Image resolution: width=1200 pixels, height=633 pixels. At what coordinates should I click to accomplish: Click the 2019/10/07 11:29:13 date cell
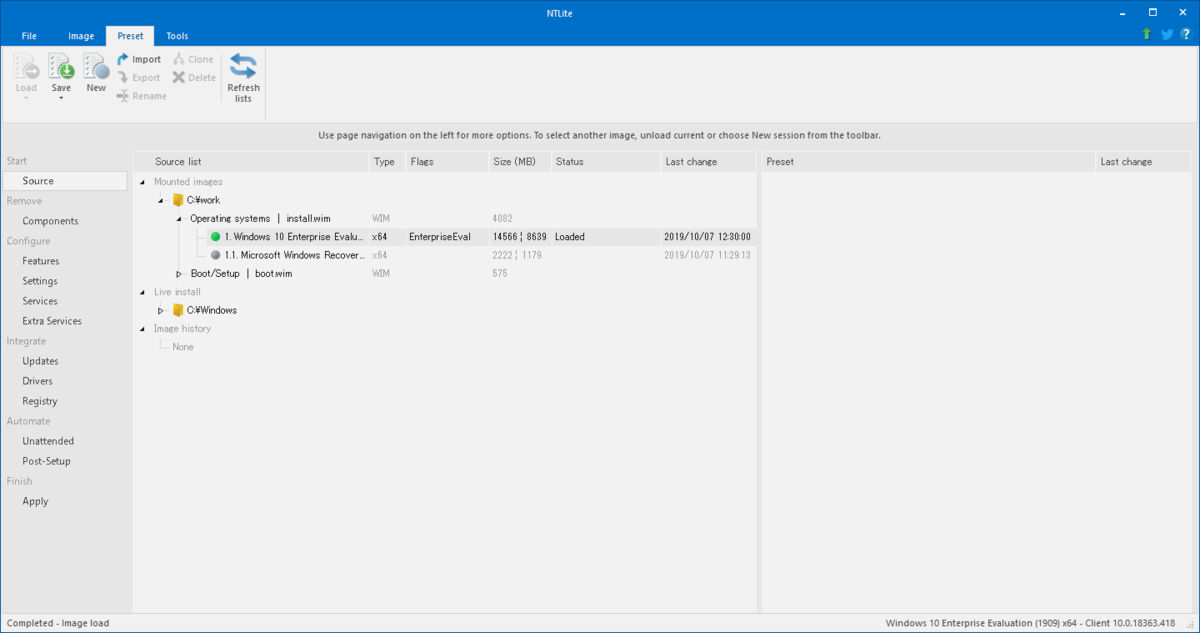[707, 255]
